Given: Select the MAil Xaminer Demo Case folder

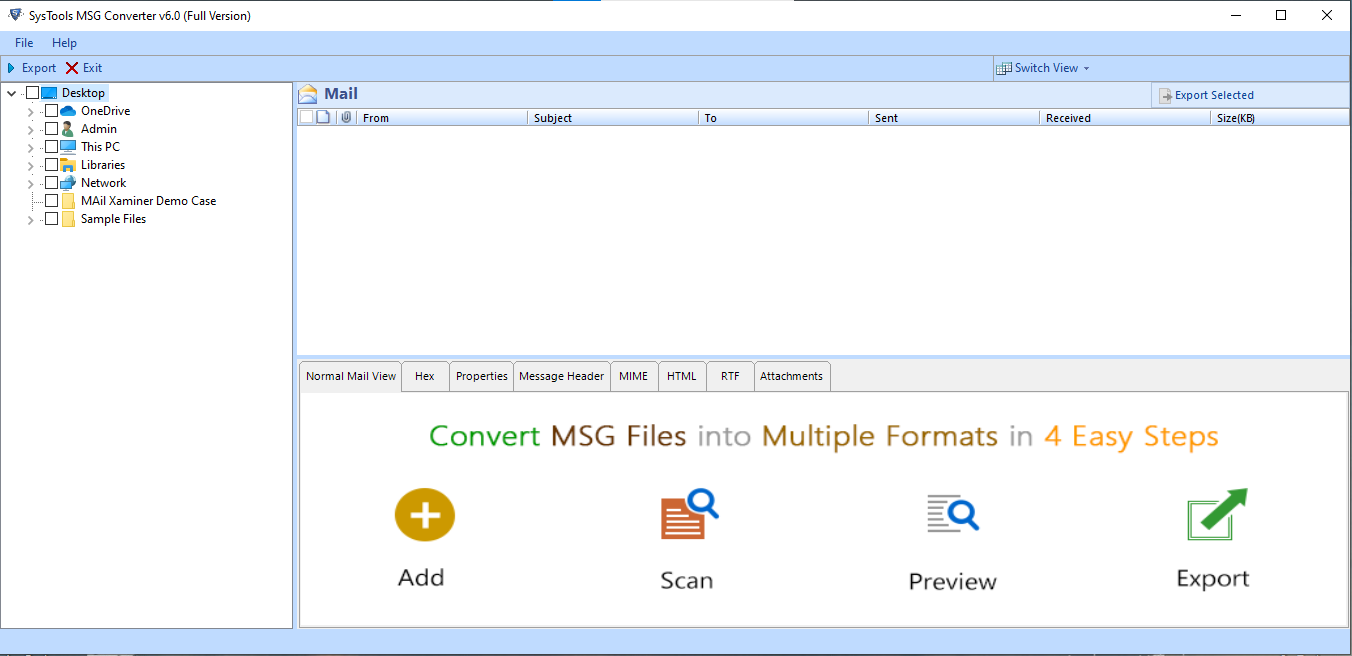Looking at the screenshot, I should [148, 201].
